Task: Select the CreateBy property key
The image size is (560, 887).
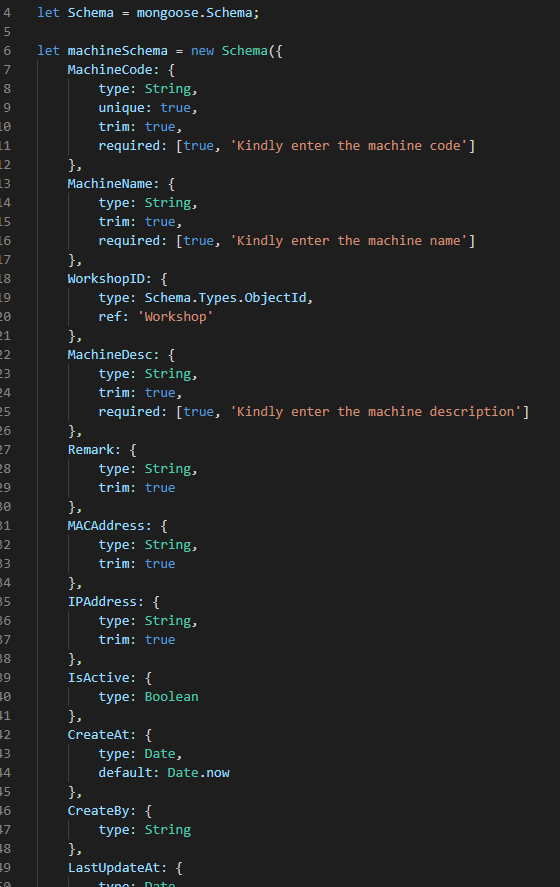Action: tap(98, 811)
